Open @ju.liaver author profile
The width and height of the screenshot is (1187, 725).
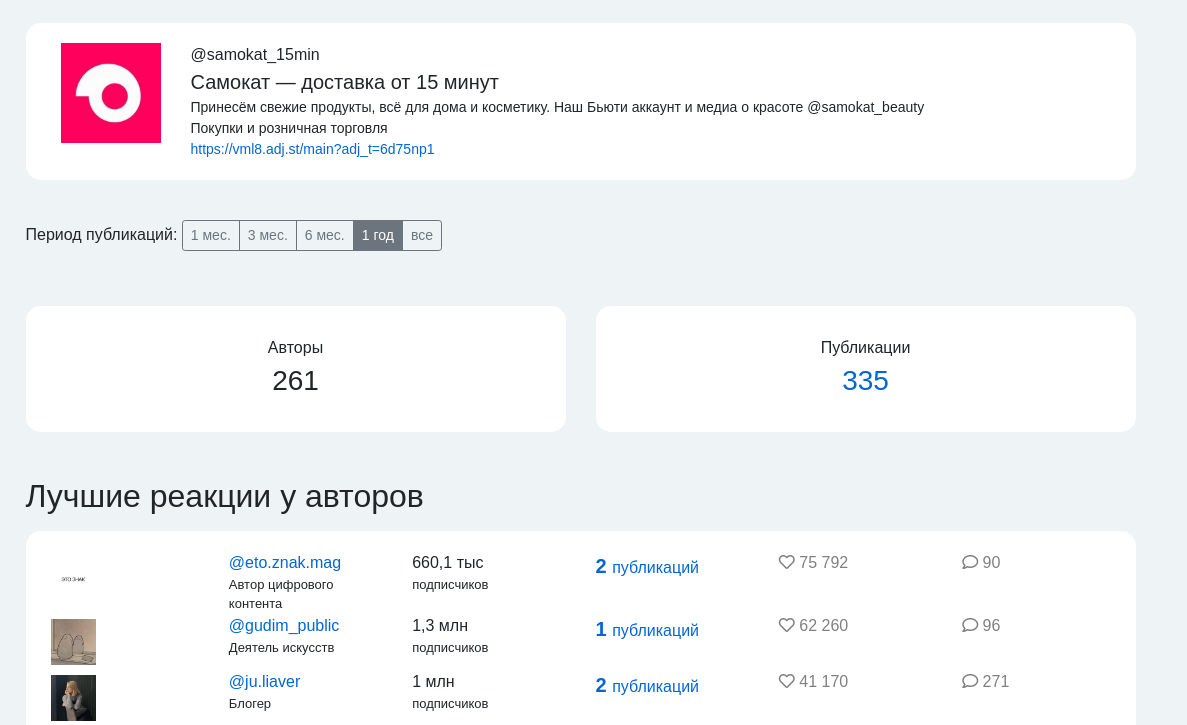264,681
